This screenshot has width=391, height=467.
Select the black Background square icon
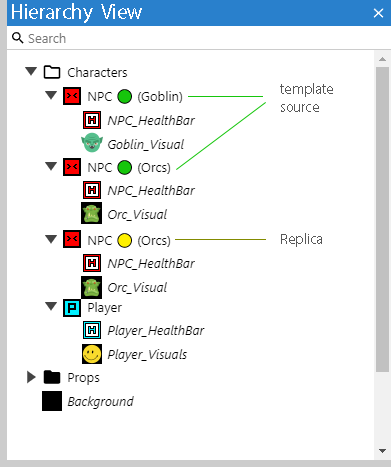tap(52, 401)
